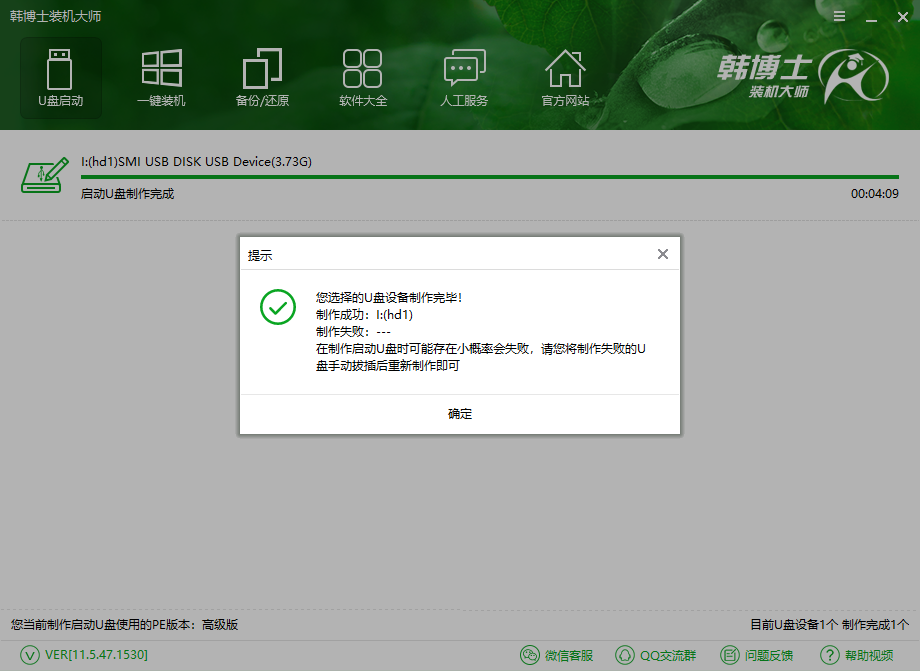This screenshot has width=920, height=671.
Task: Open the hamburger menu
Action: tap(838, 16)
